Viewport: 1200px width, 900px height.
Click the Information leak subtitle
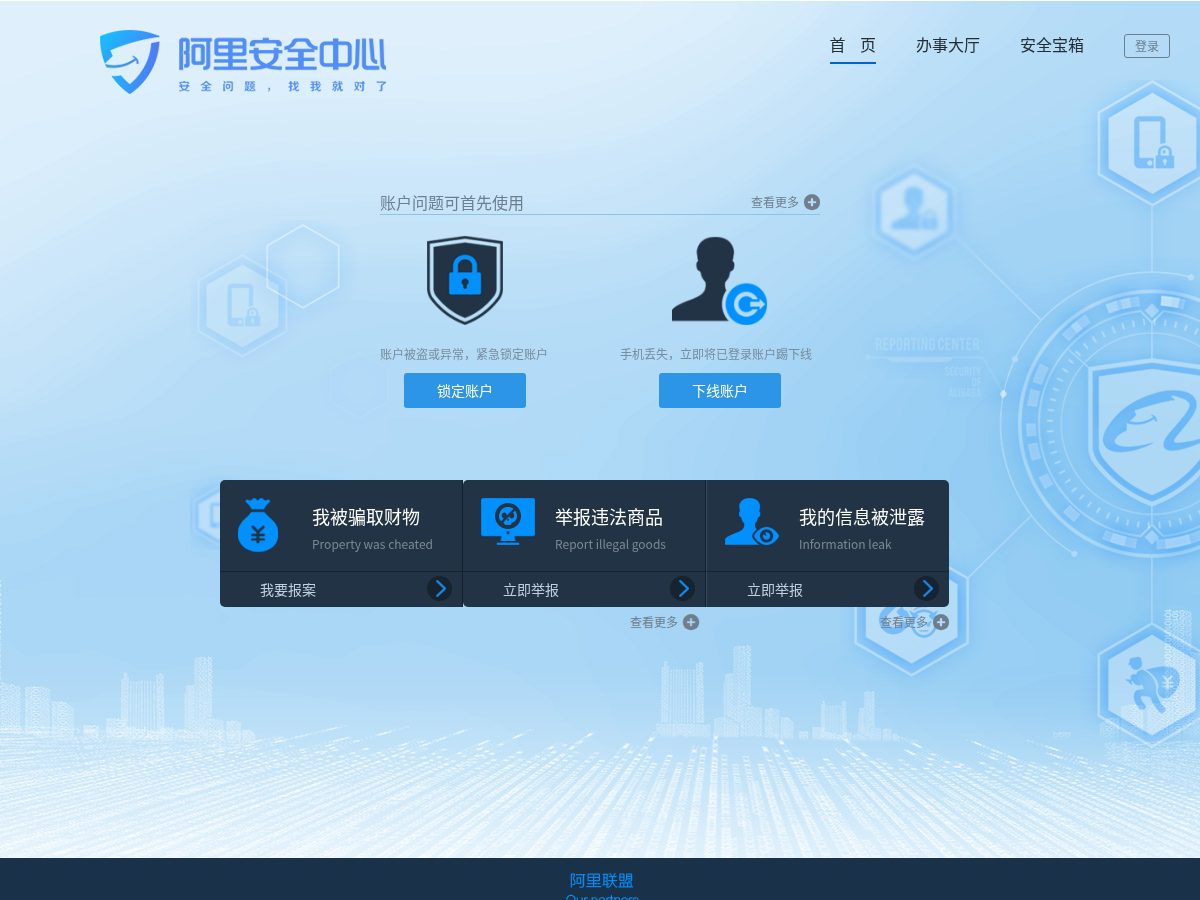(845, 545)
